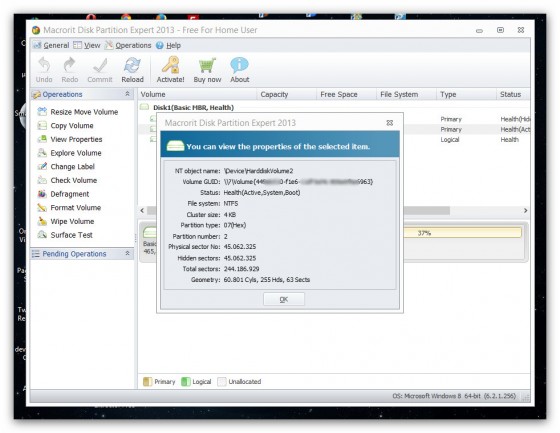Click the Unallocated legend color swatch

[x=222, y=382]
